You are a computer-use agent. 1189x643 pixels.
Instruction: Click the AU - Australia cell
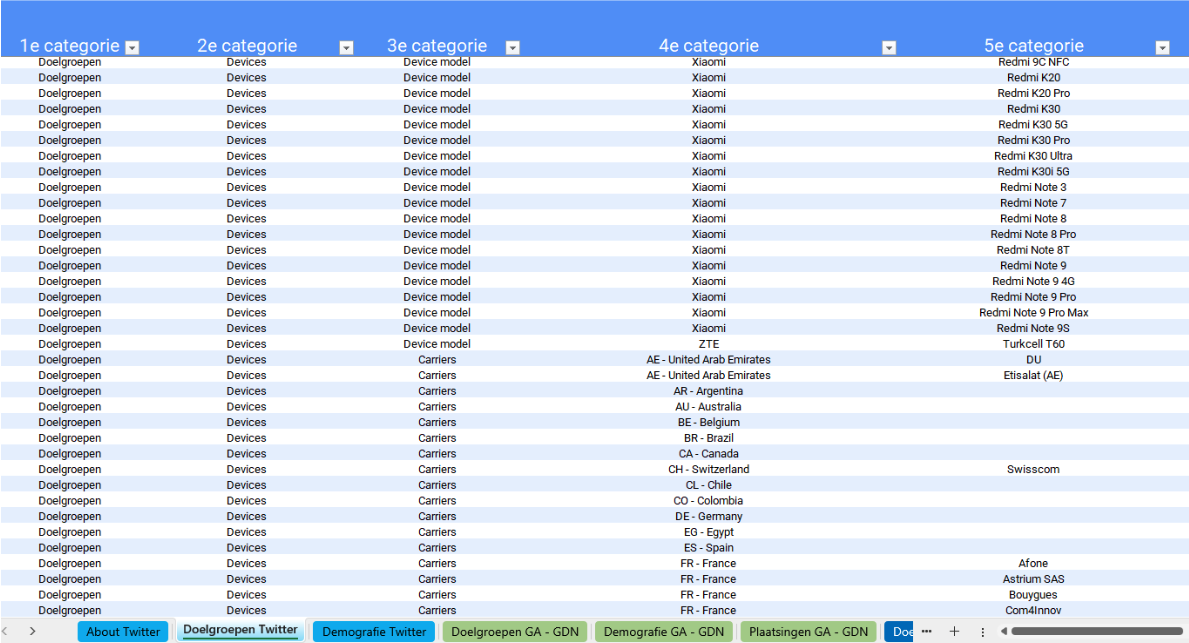709,406
